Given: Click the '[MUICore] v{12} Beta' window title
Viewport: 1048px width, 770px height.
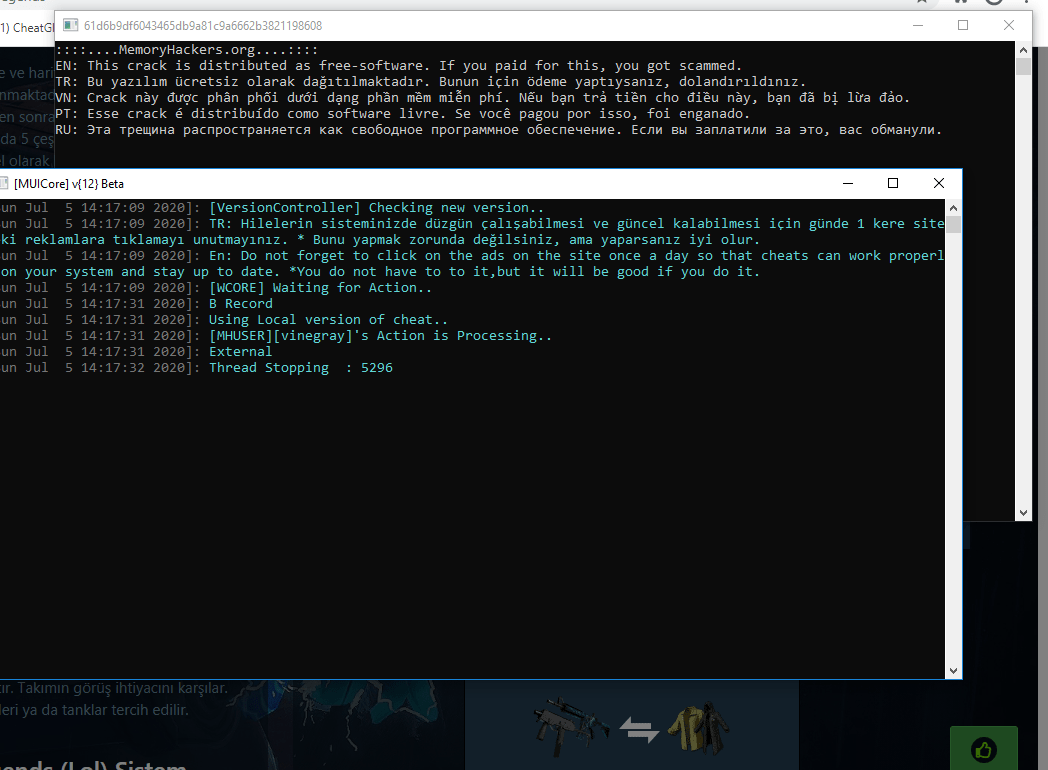Looking at the screenshot, I should 69,184.
